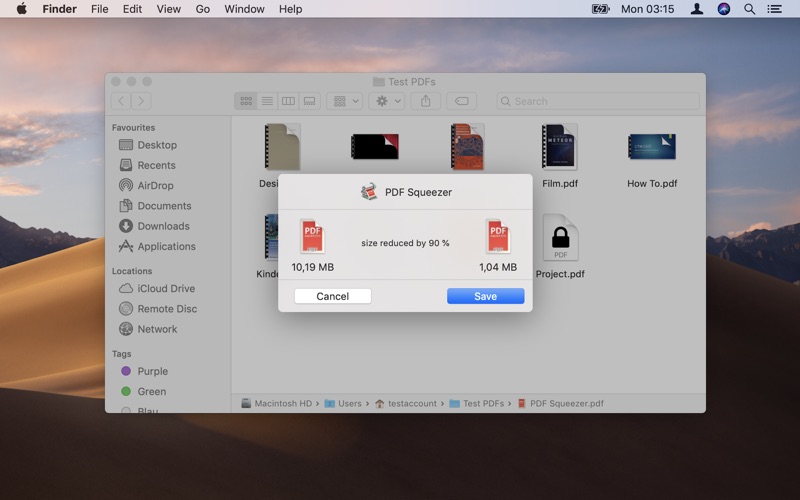Open Spotlight search icon

point(749,9)
